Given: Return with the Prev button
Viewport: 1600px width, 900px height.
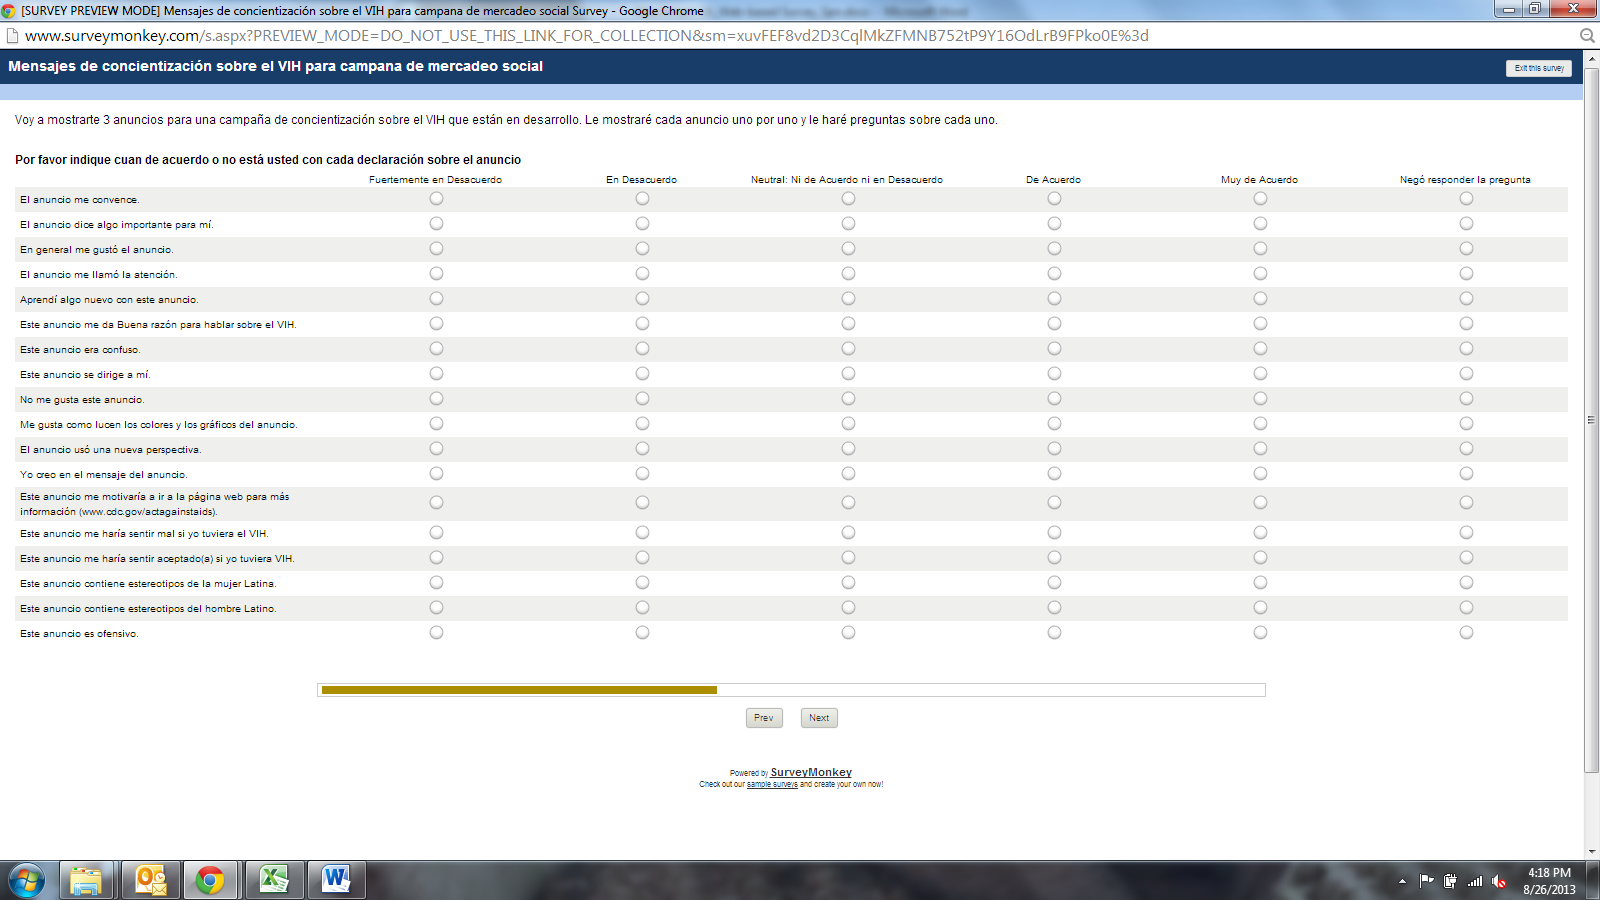Looking at the screenshot, I should [x=764, y=718].
